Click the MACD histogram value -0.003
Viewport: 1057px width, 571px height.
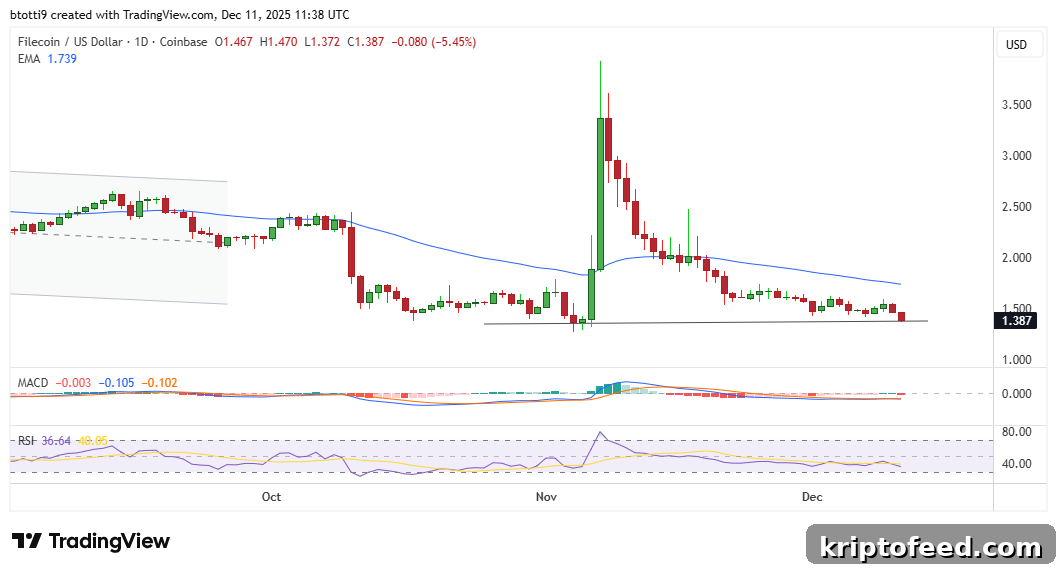pyautogui.click(x=73, y=383)
